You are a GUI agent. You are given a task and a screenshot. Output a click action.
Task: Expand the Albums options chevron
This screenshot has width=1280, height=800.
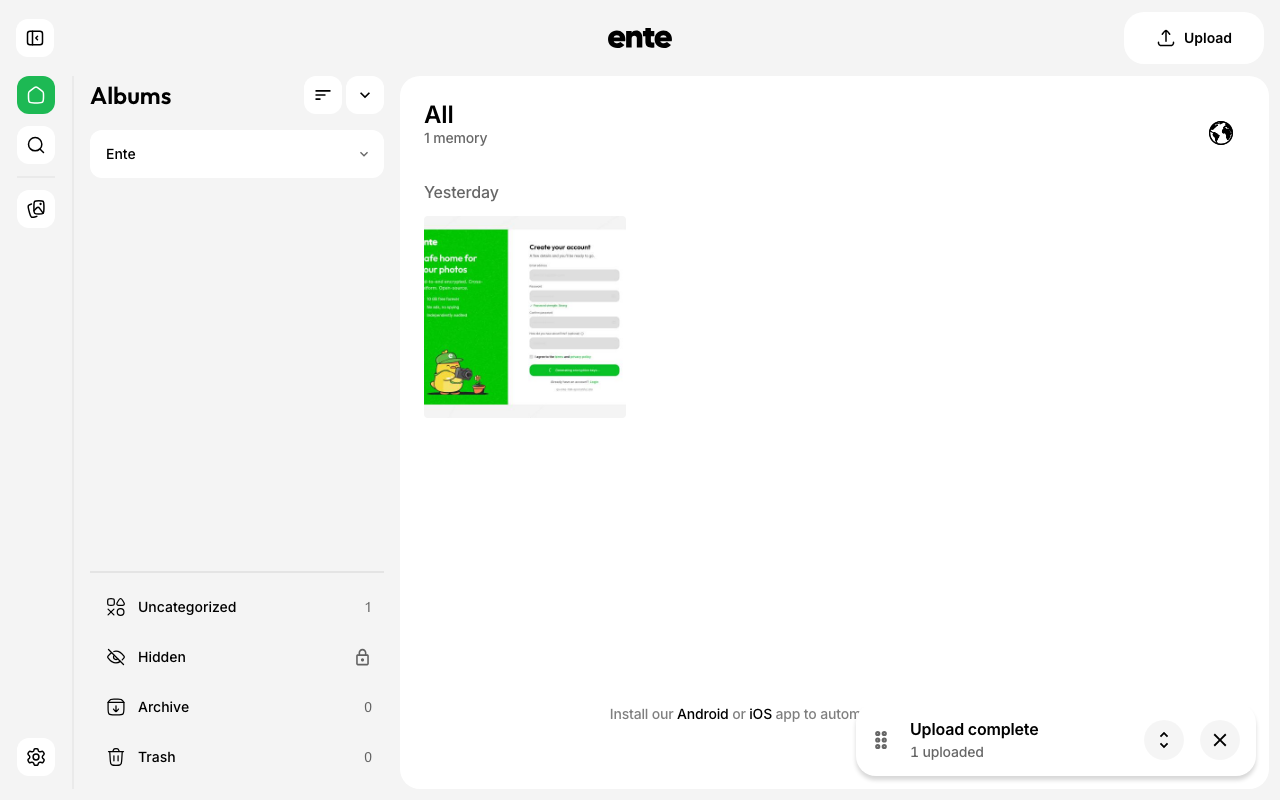click(365, 95)
